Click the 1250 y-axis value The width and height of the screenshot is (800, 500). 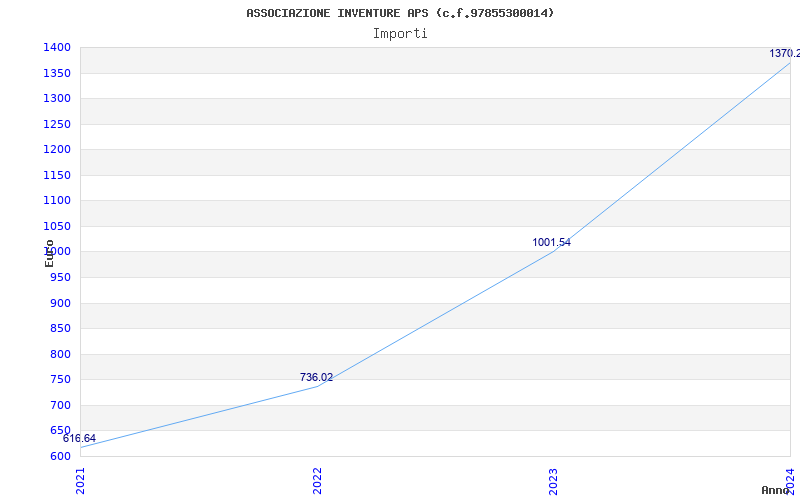tap(57, 124)
